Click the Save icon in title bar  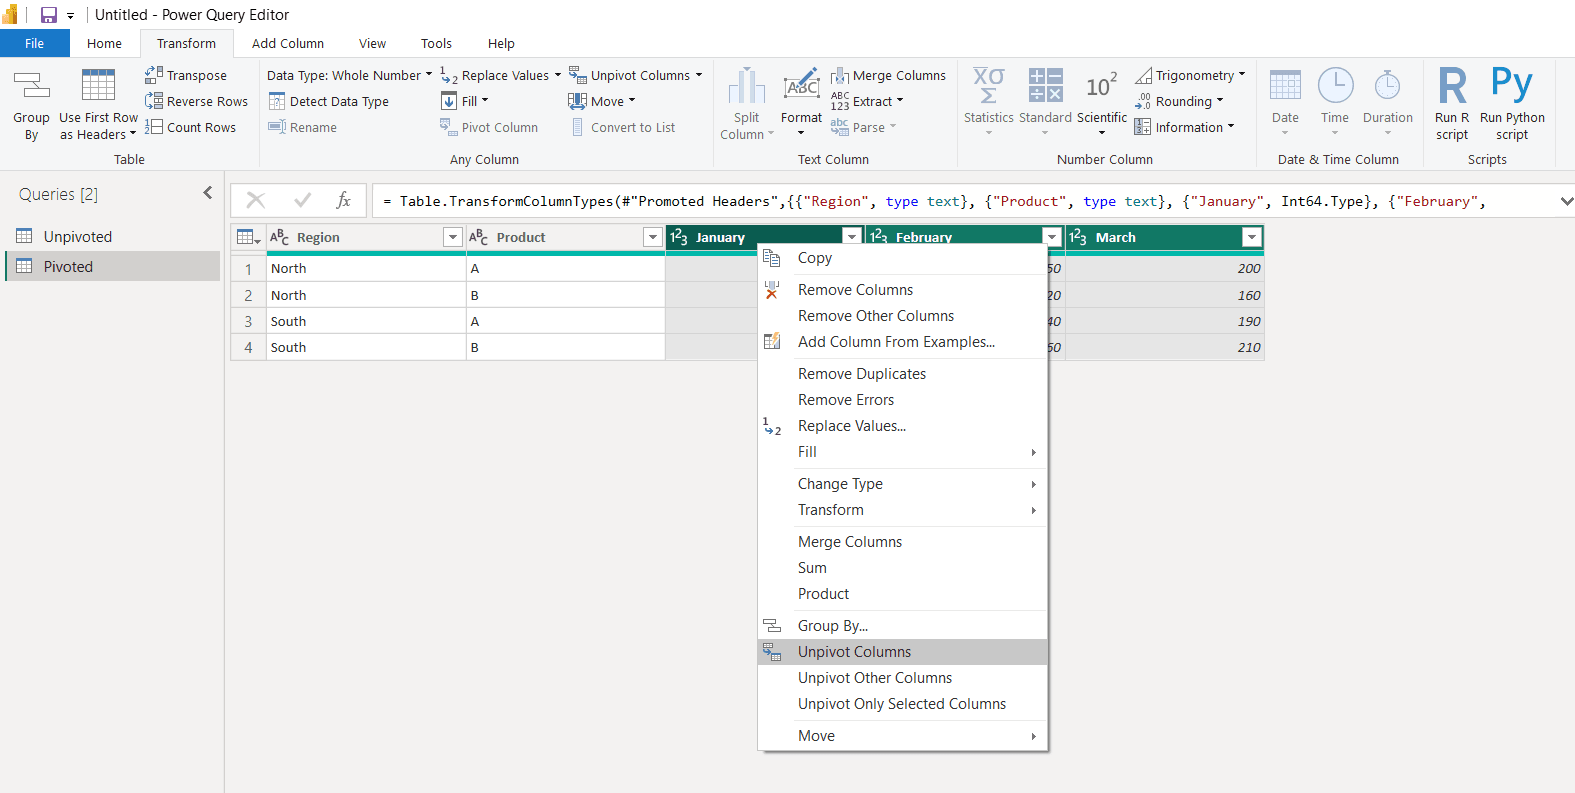[x=48, y=15]
